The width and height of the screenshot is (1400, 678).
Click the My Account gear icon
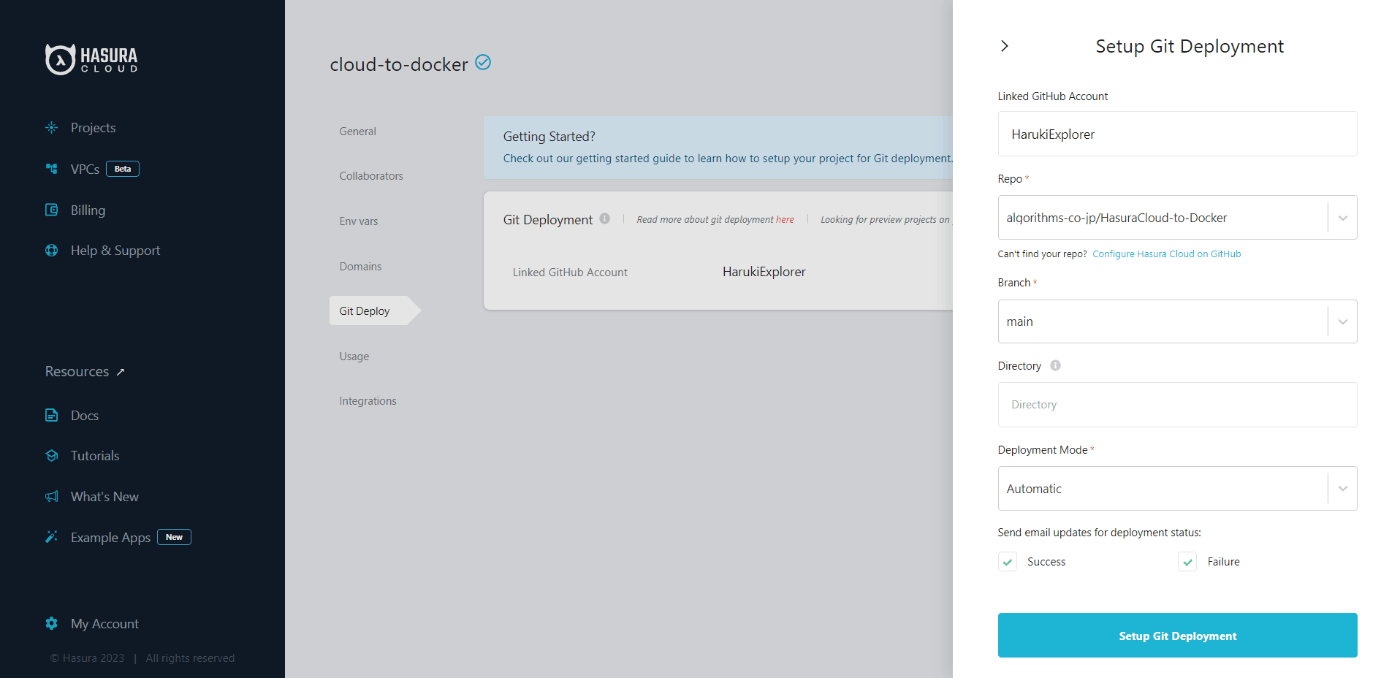52,623
